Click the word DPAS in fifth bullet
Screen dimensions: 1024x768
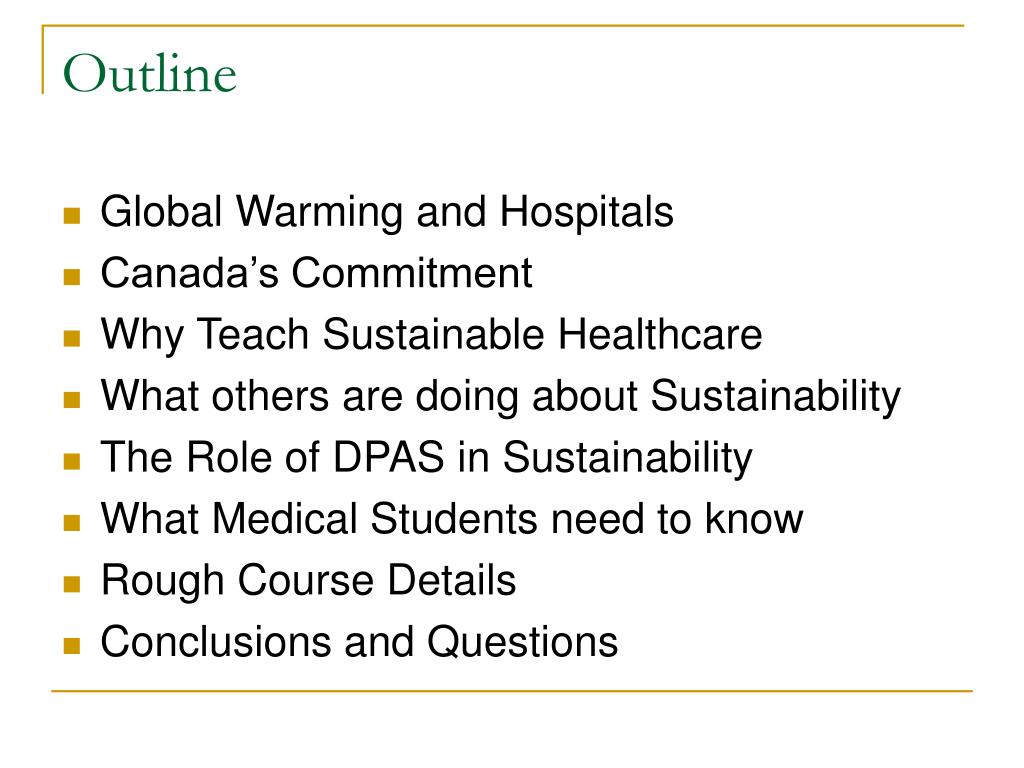389,456
